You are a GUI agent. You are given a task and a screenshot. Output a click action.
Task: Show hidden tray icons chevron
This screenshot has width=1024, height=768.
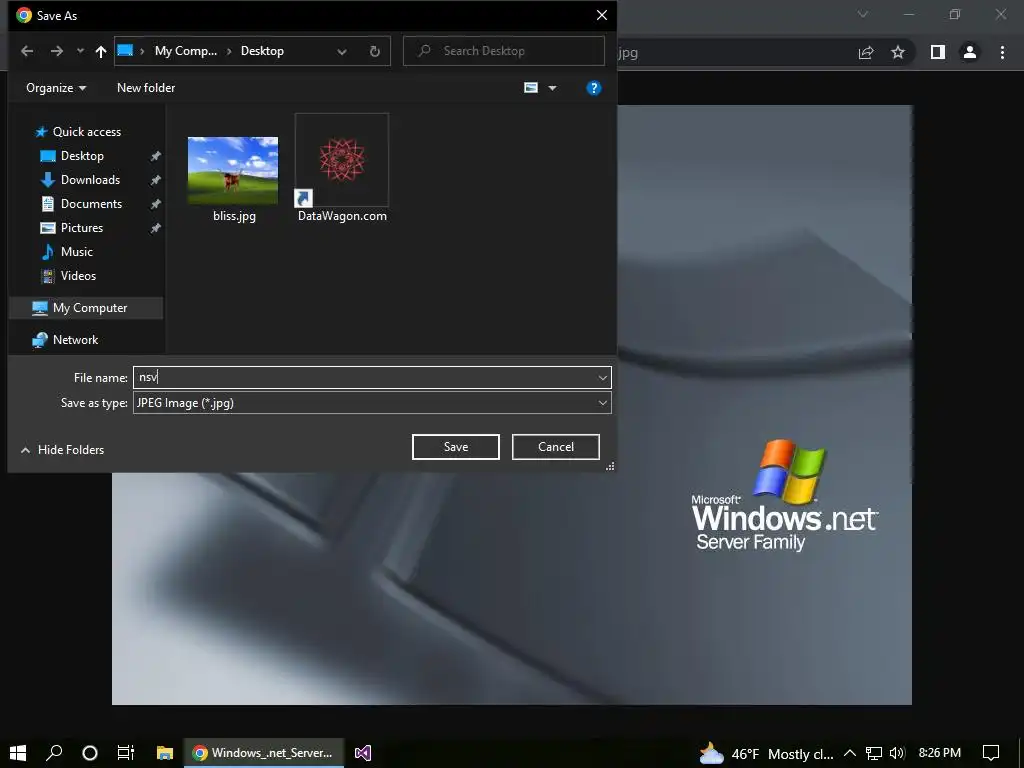tap(850, 753)
